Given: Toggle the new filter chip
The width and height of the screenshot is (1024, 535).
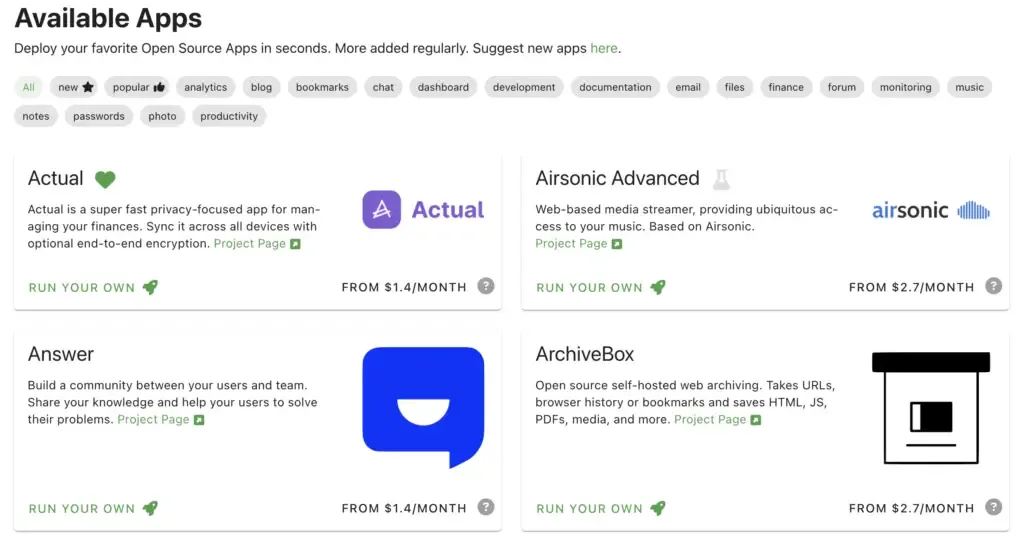Looking at the screenshot, I should point(76,87).
